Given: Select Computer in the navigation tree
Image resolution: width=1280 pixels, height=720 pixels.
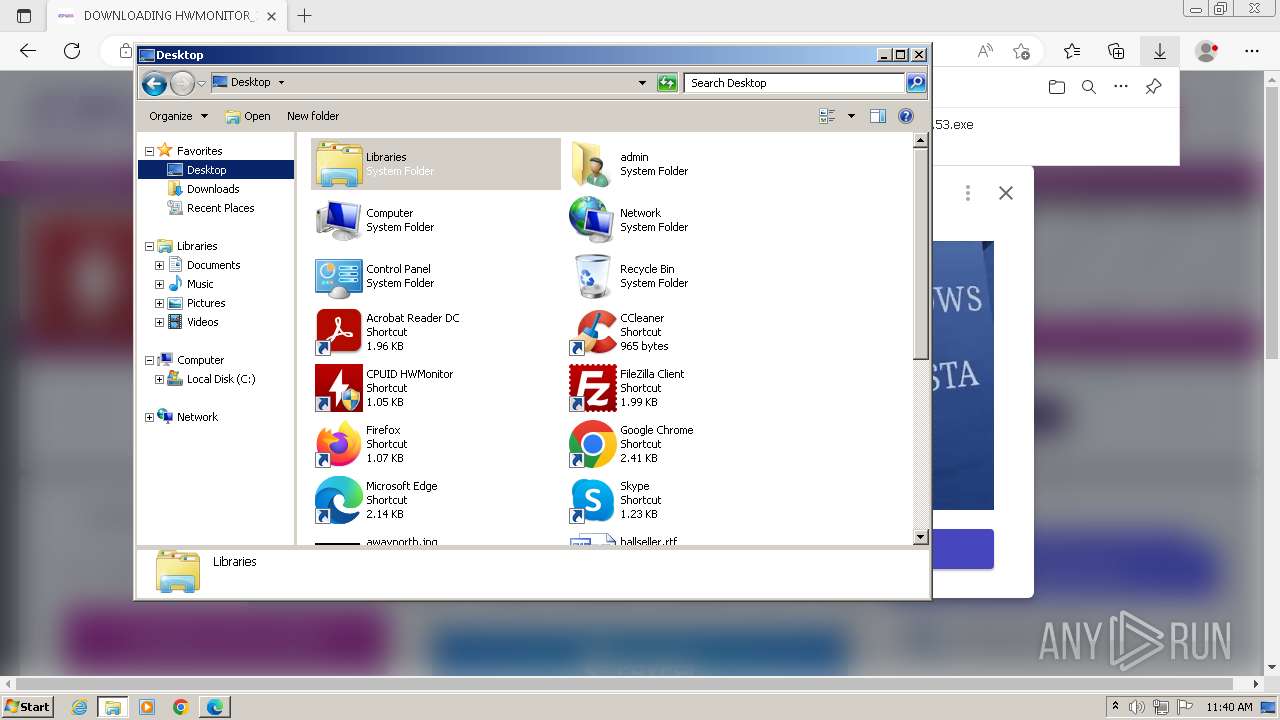Looking at the screenshot, I should 200,360.
